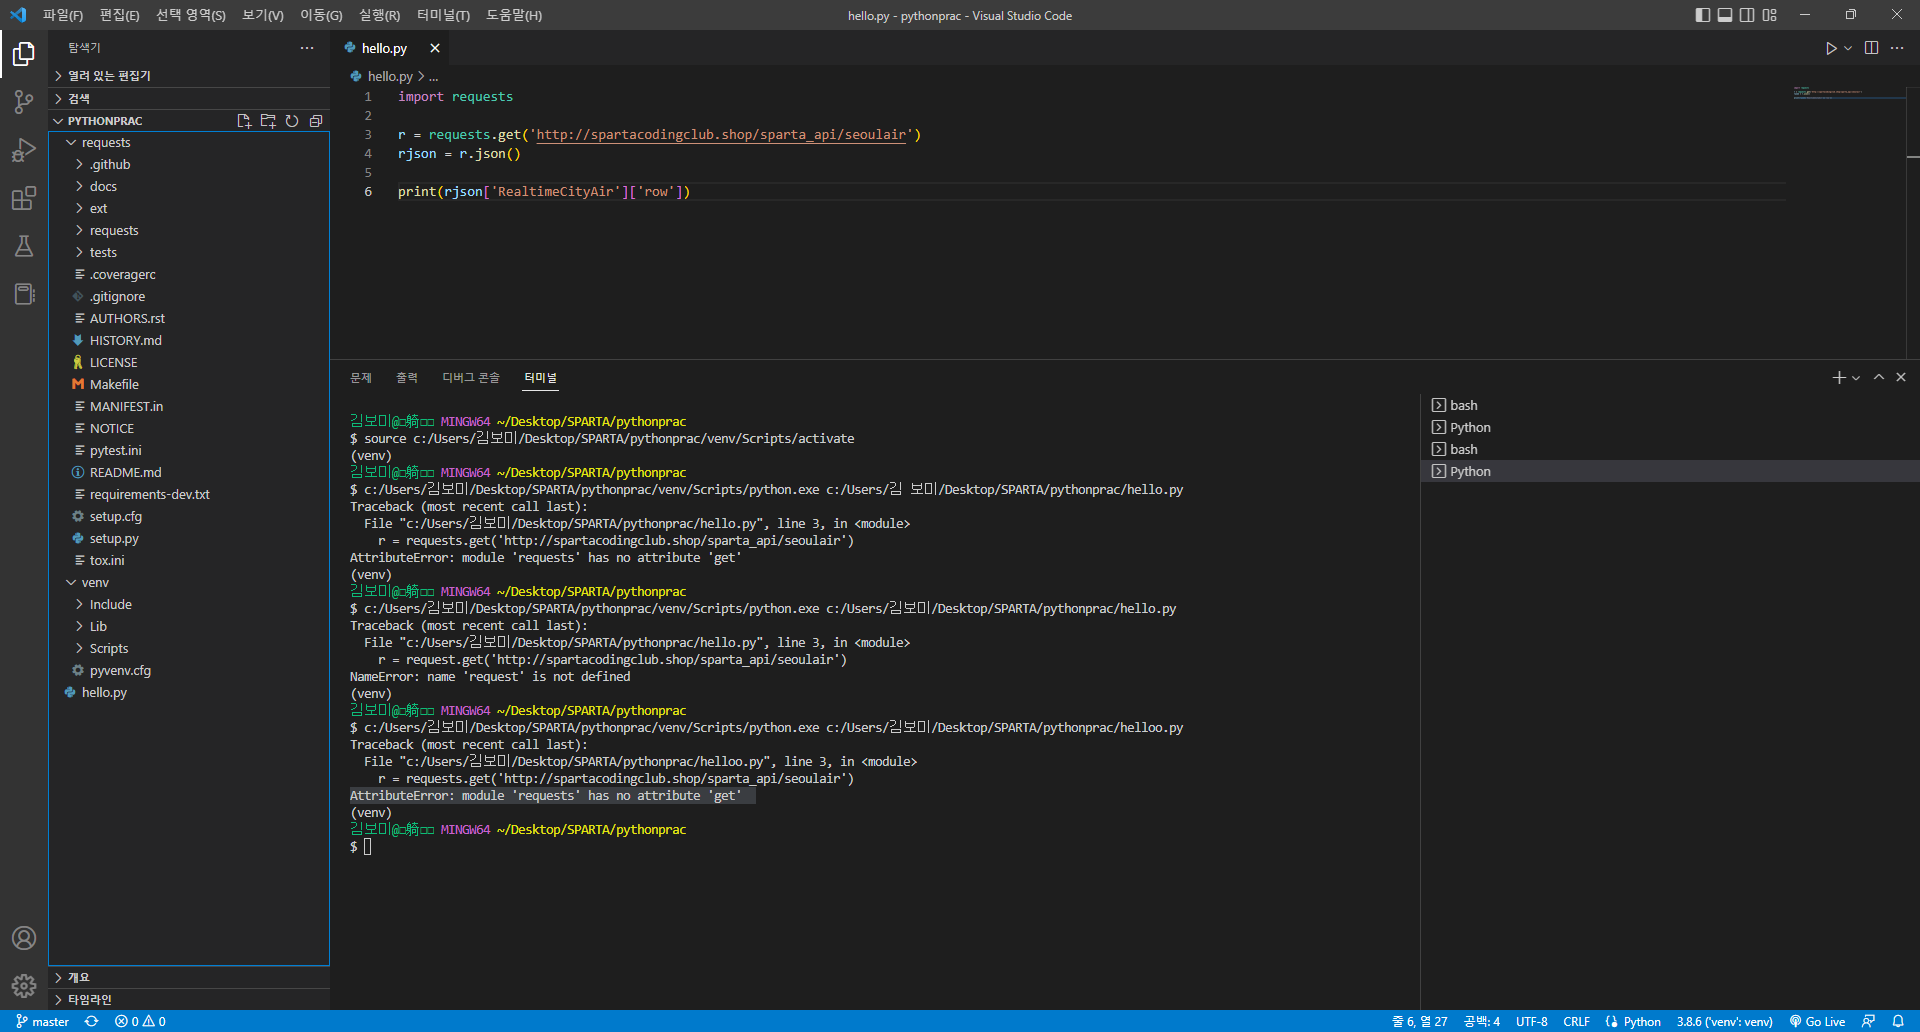This screenshot has width=1920, height=1032.
Task: Place cursor in terminal prompt
Action: (367, 846)
